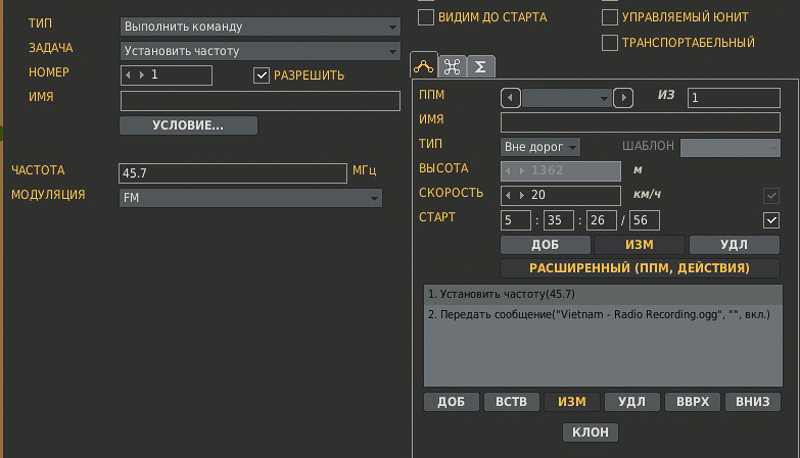Expand the ЗАДАЧА dropdown 'Установить частоту'
Viewport: 800px width, 458px height.
point(259,50)
